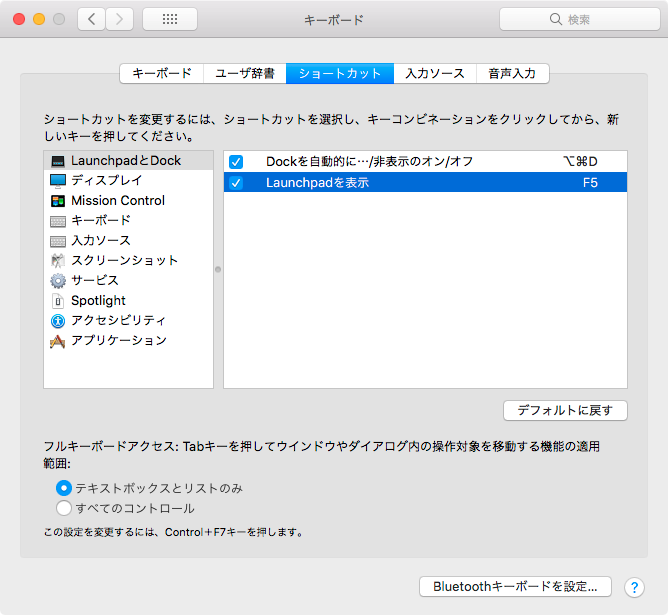Image resolution: width=668 pixels, height=615 pixels.
Task: Click the サービス gear icon
Action: [58, 280]
